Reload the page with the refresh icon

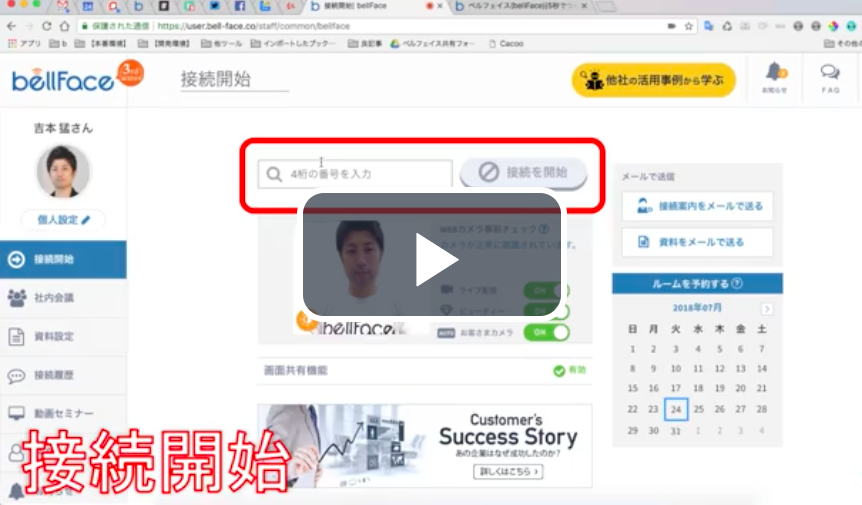[47, 26]
